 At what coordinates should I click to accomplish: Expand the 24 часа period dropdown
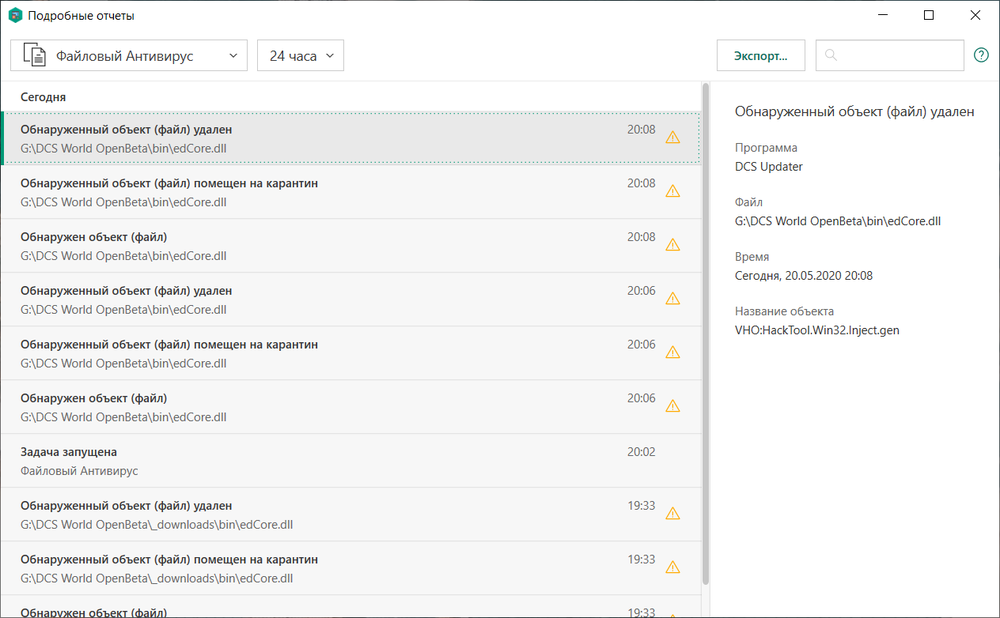[x=300, y=56]
